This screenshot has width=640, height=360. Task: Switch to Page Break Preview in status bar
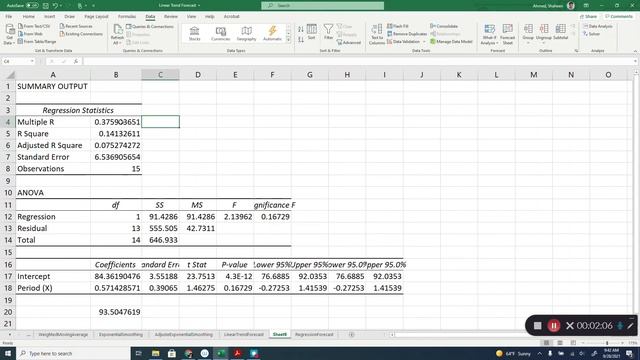tap(573, 343)
